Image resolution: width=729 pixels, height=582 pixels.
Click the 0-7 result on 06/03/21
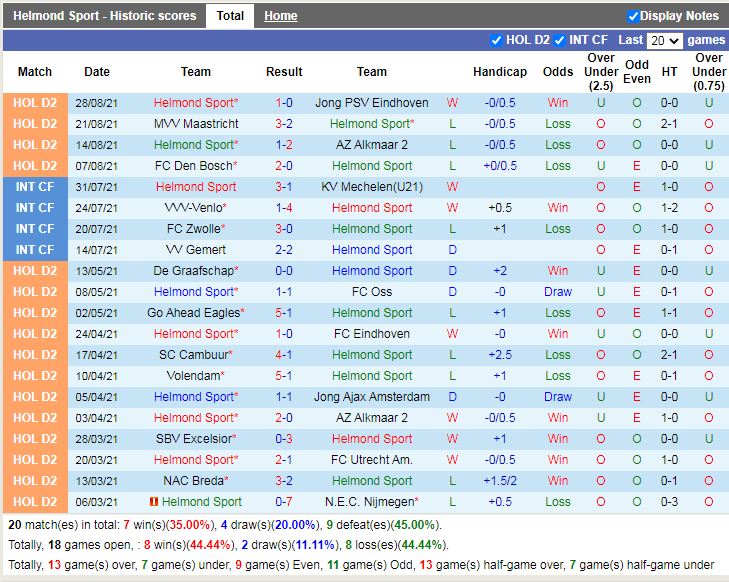(284, 502)
